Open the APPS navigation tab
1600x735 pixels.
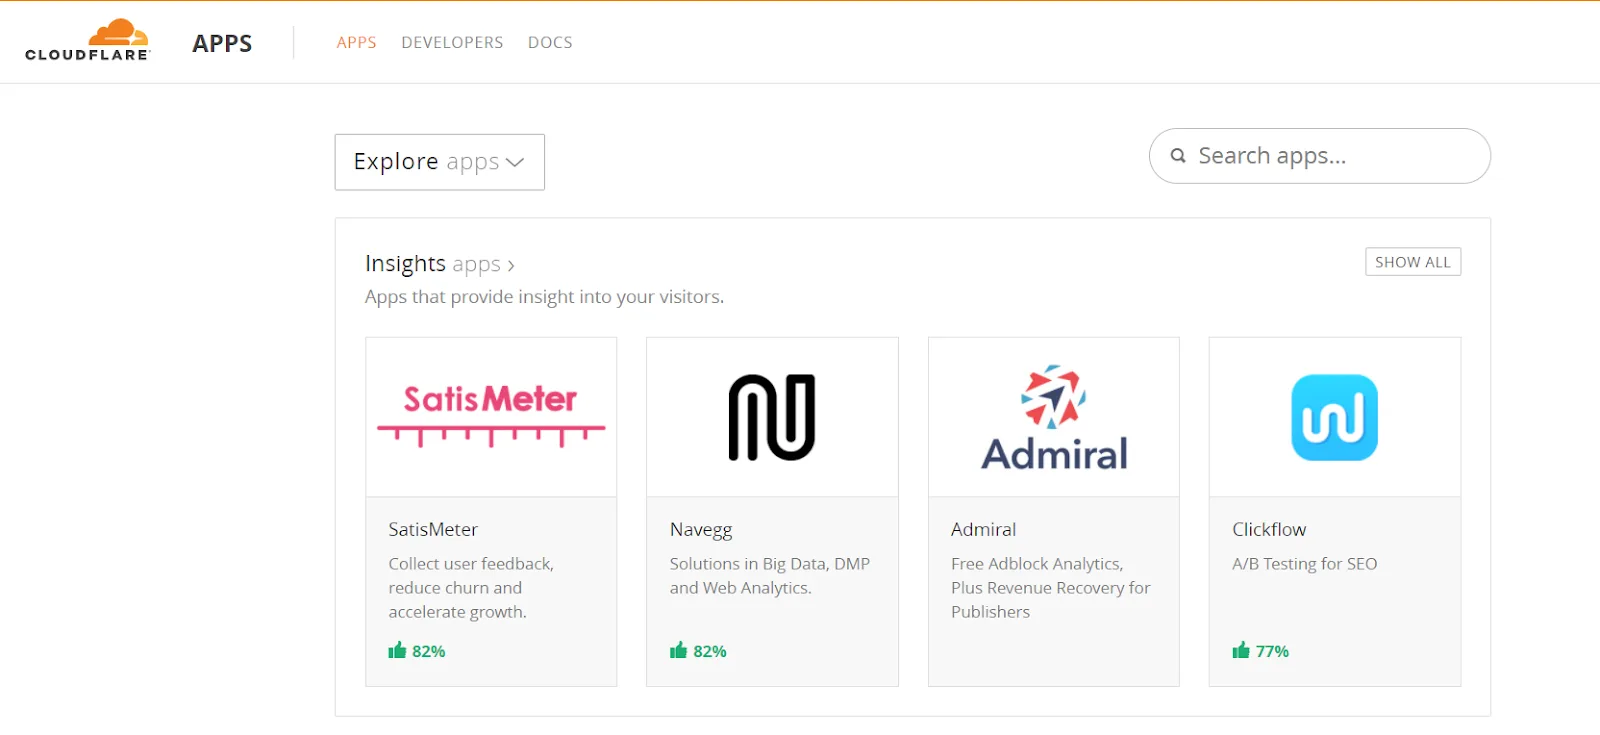356,42
